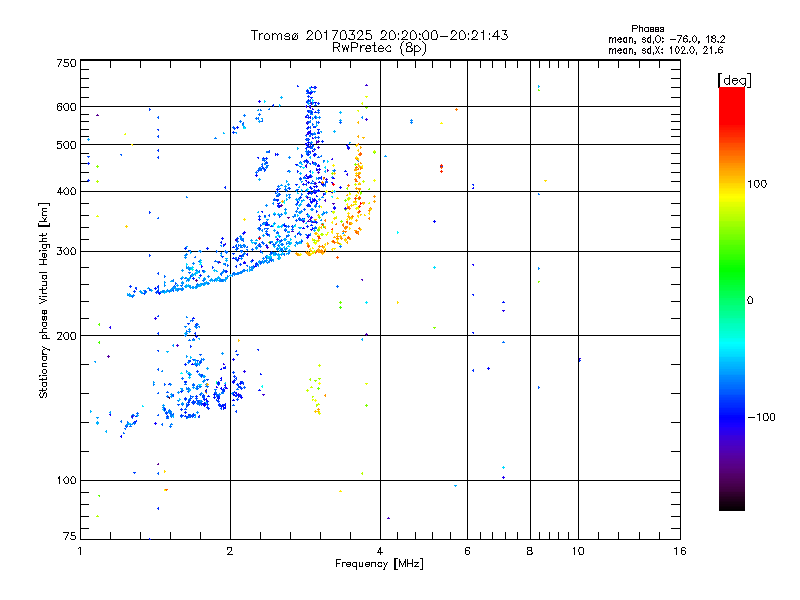Click the black bottom of the colorbar
Screen dimensions: 800x600
(x=732, y=503)
